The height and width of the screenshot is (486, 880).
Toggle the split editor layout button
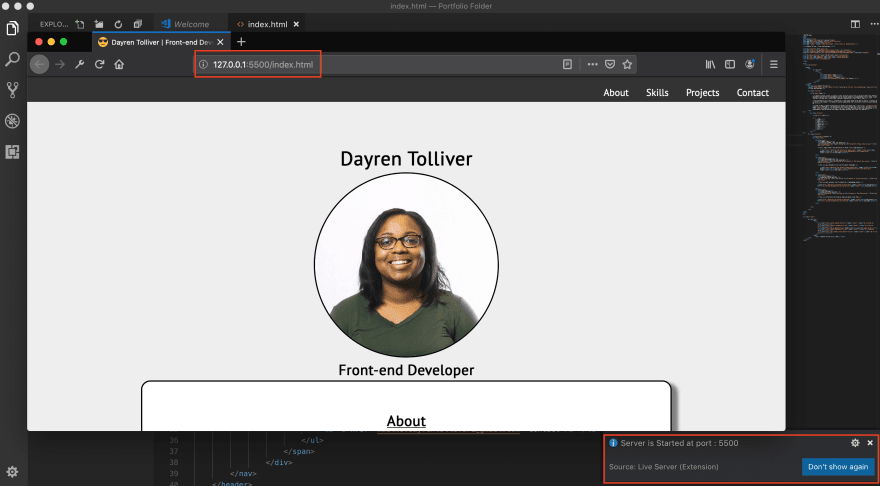pyautogui.click(x=855, y=24)
